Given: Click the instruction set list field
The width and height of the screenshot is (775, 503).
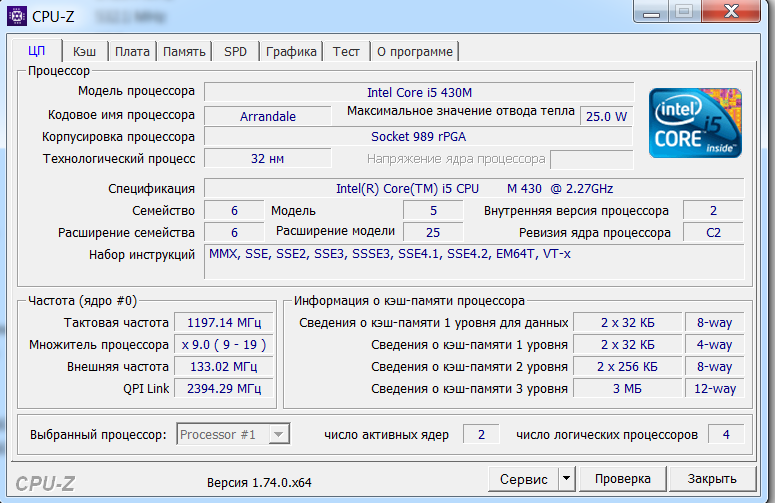Looking at the screenshot, I should point(473,262).
